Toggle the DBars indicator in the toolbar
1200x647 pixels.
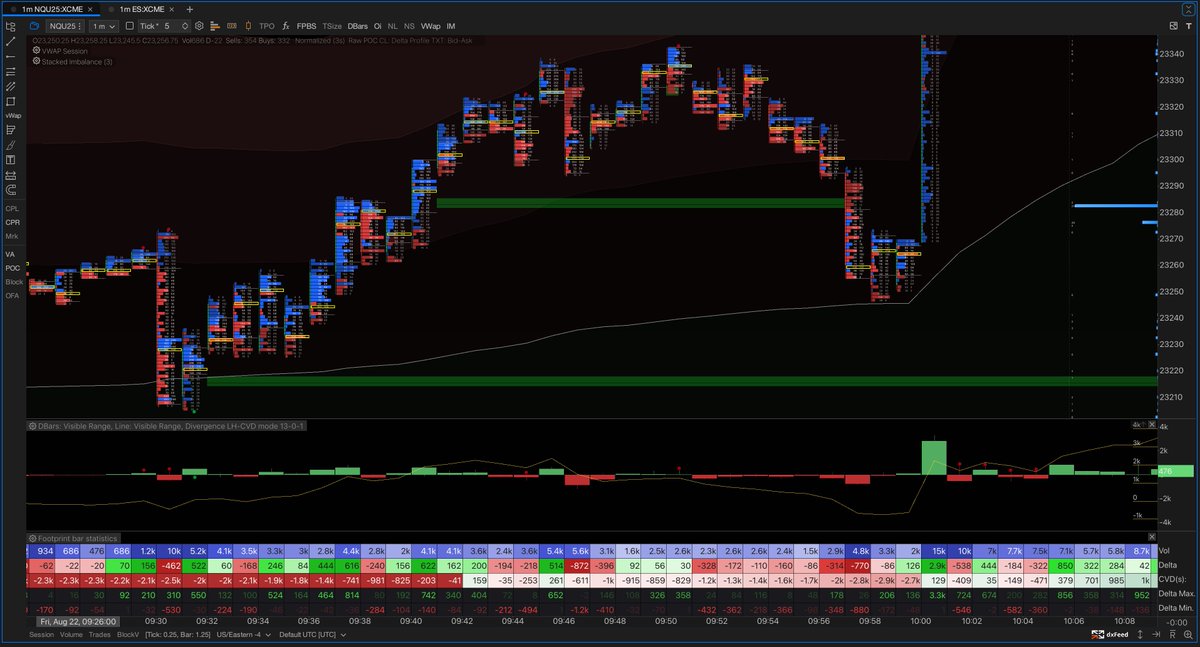357,26
